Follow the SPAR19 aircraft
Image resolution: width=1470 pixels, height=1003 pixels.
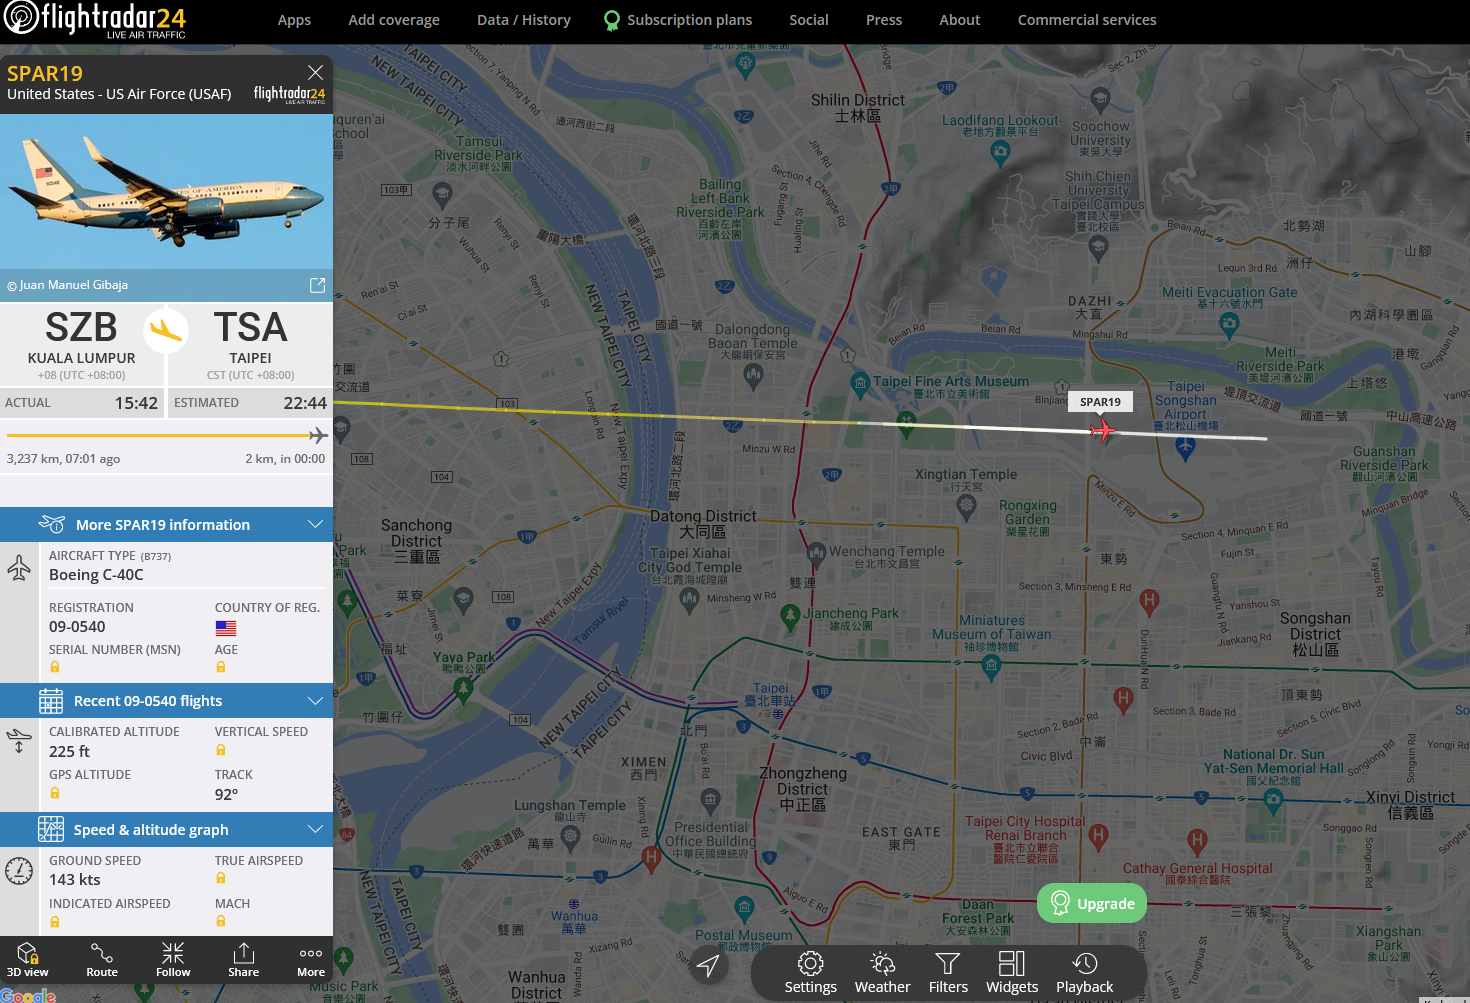(x=173, y=959)
